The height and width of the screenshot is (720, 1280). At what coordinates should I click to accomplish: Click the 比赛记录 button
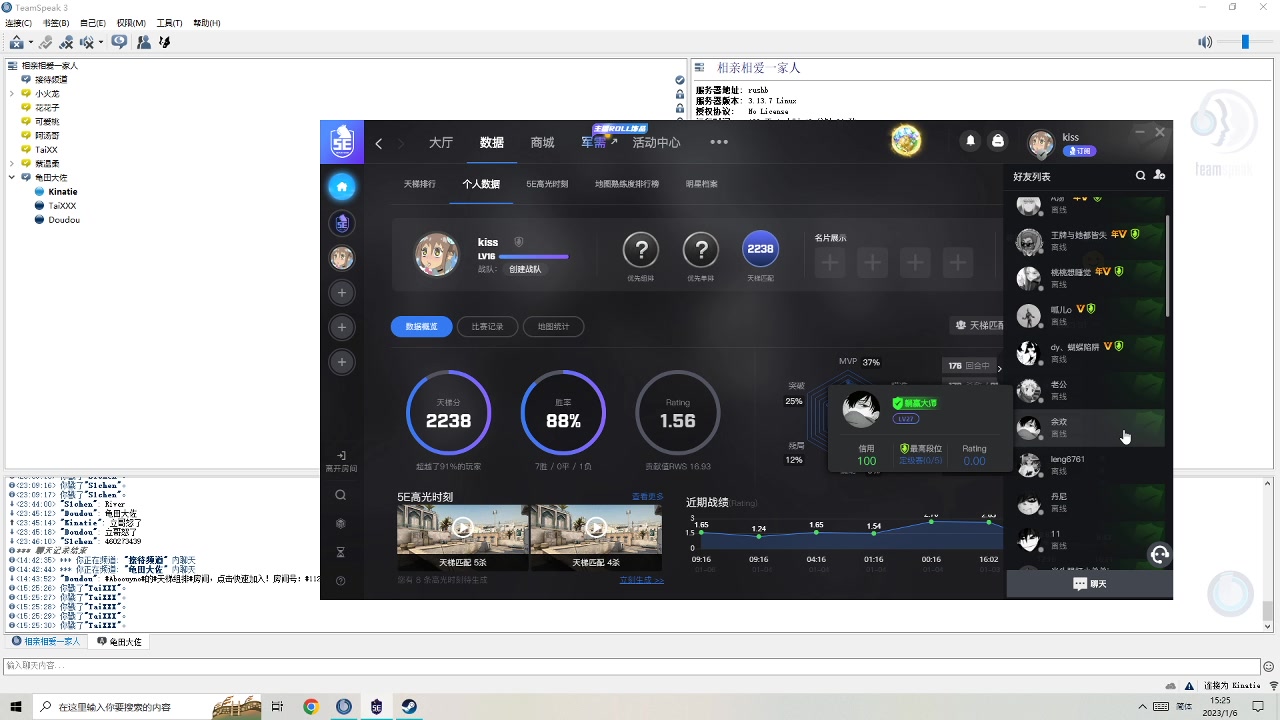(x=488, y=326)
